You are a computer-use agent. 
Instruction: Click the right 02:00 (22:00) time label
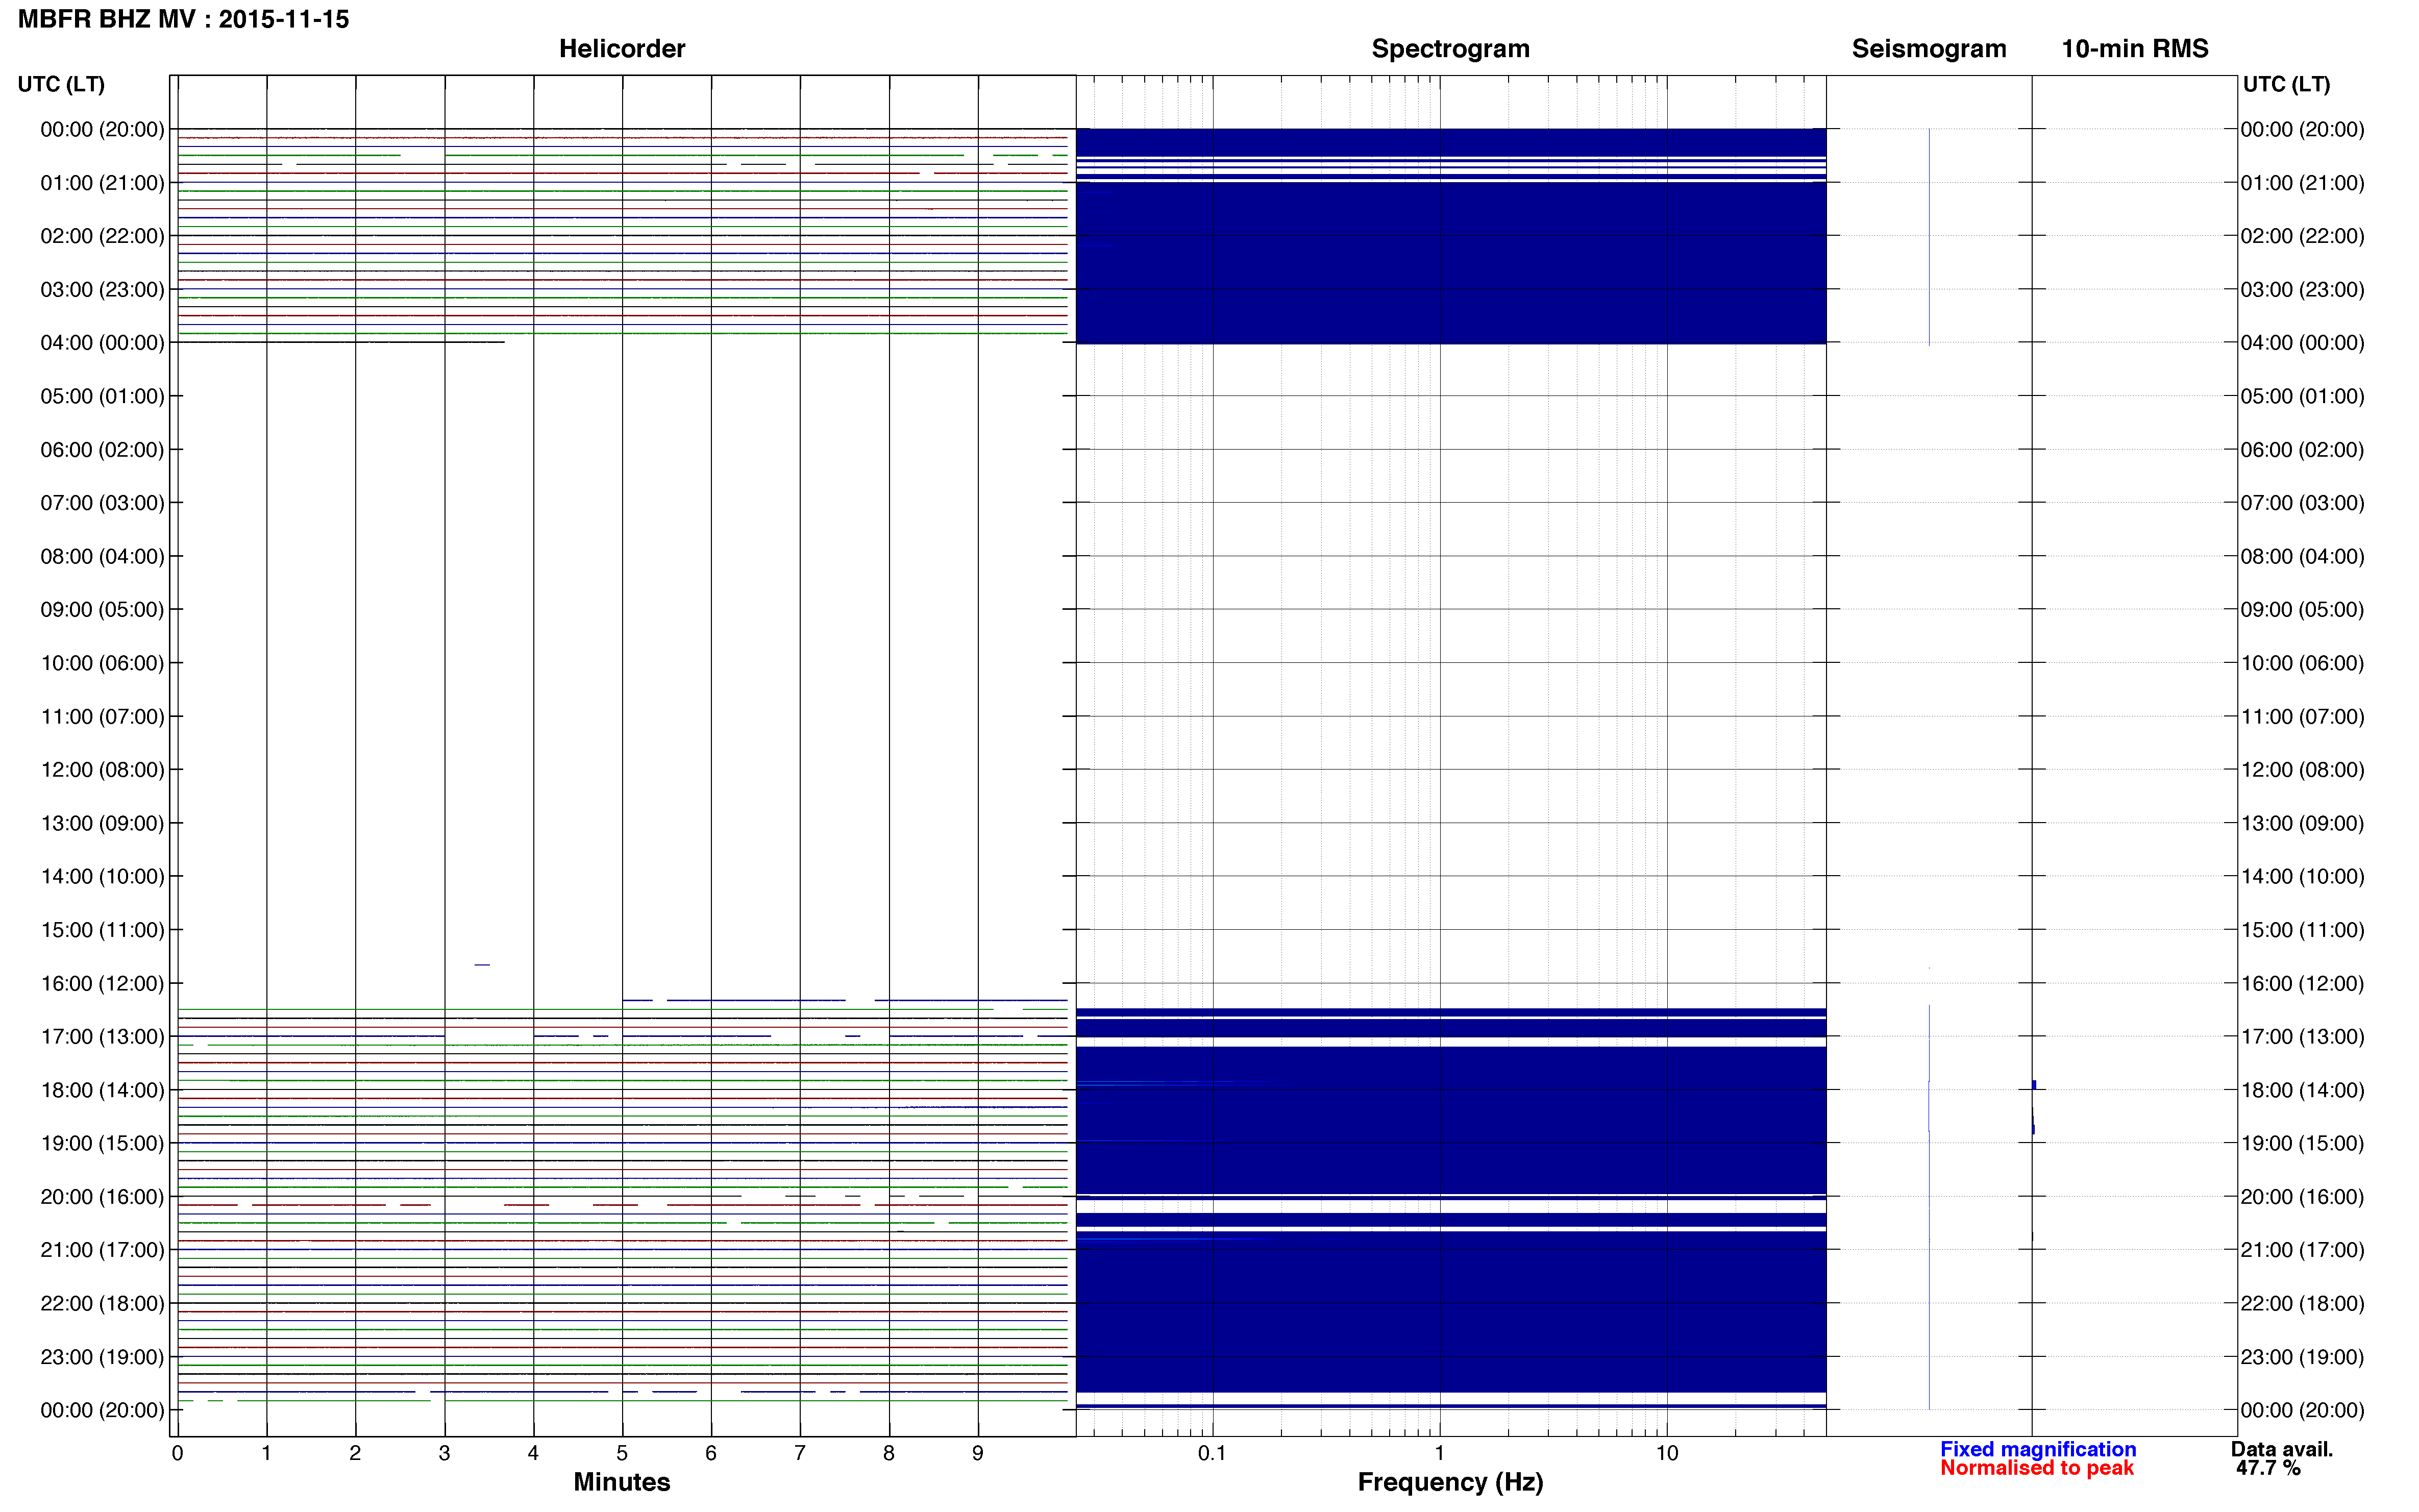pyautogui.click(x=2302, y=236)
